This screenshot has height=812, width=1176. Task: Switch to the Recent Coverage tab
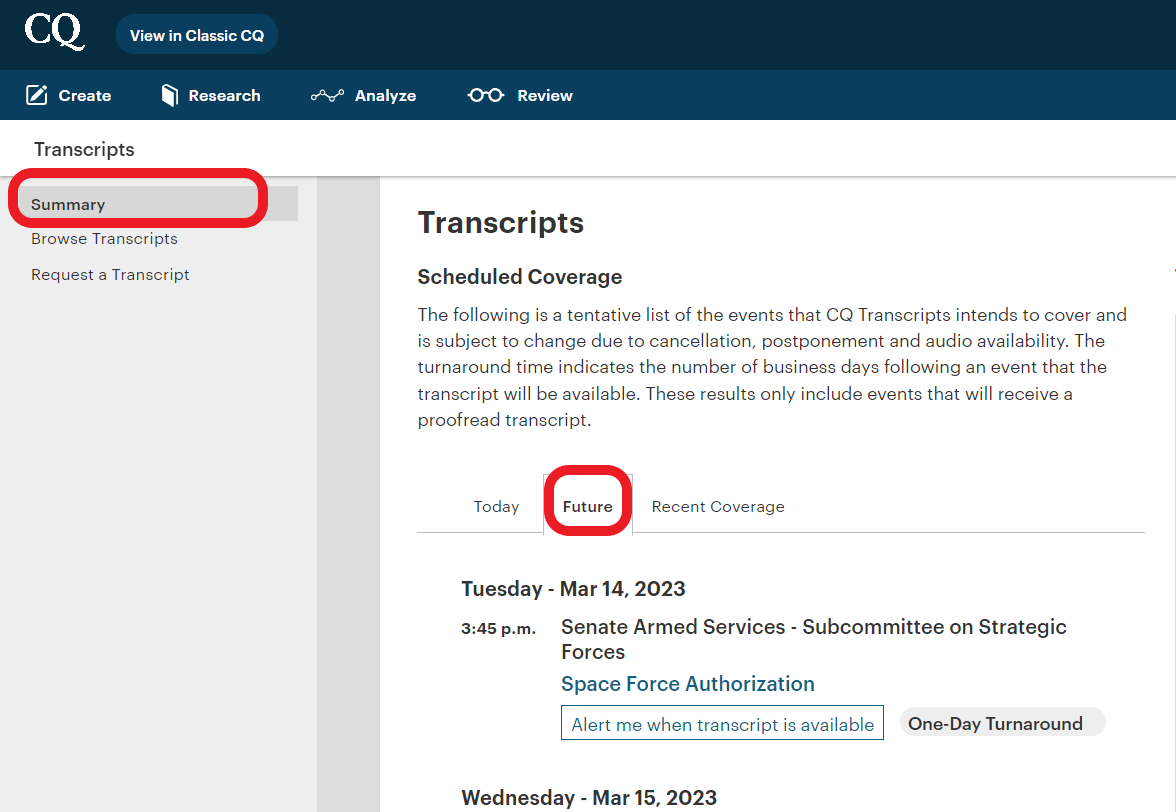click(718, 507)
